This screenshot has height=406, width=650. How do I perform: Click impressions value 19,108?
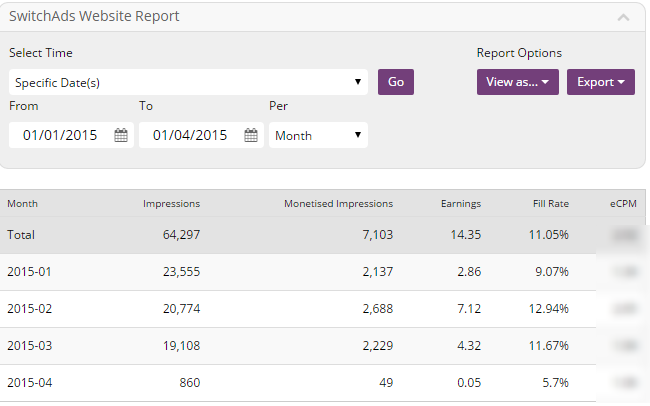pyautogui.click(x=181, y=345)
